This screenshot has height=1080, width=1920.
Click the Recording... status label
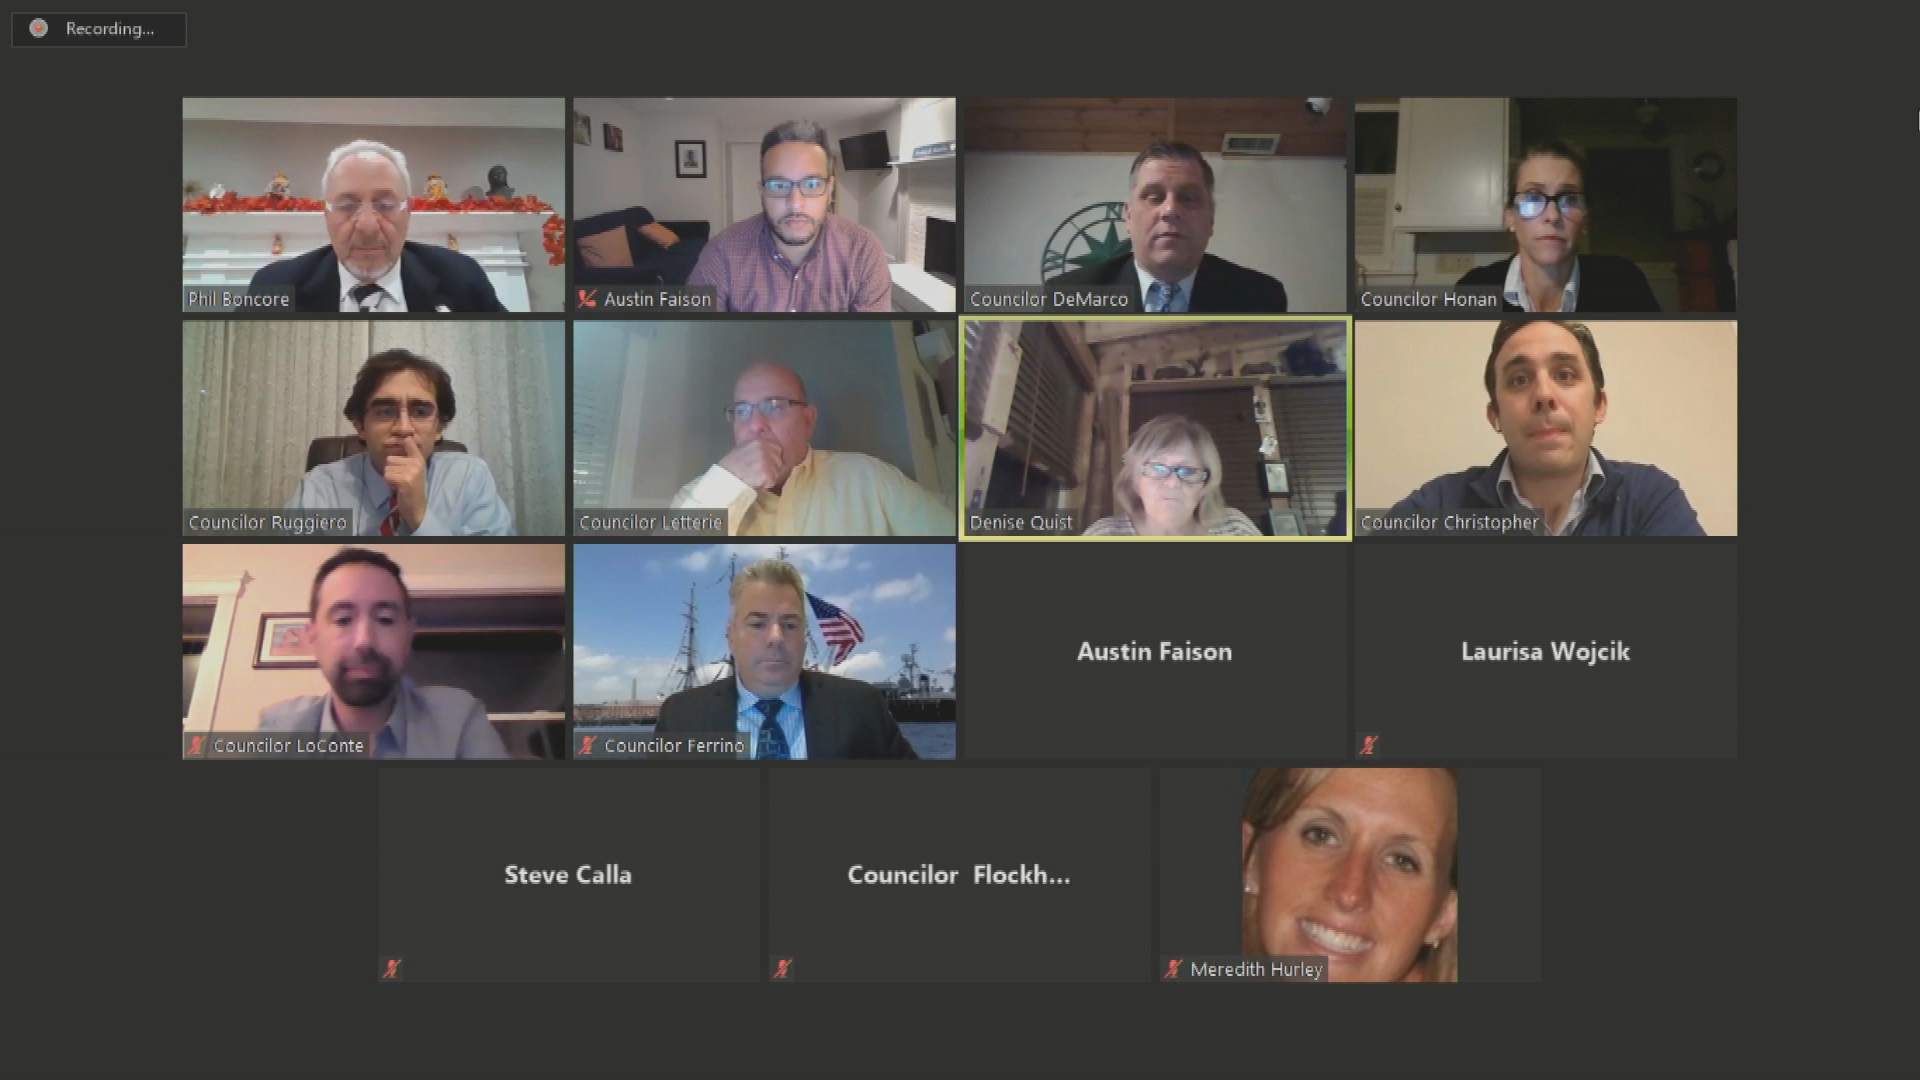coord(110,29)
